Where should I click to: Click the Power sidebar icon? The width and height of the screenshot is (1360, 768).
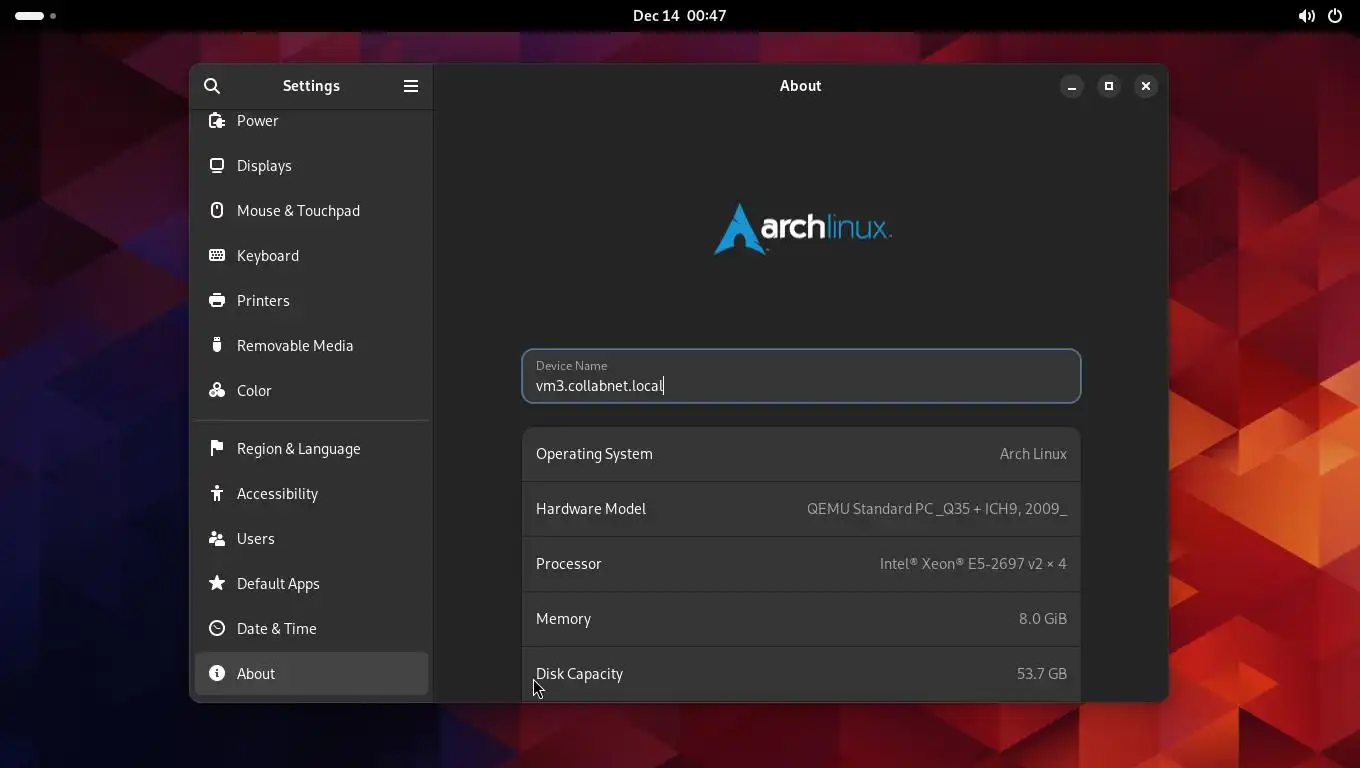(x=217, y=121)
